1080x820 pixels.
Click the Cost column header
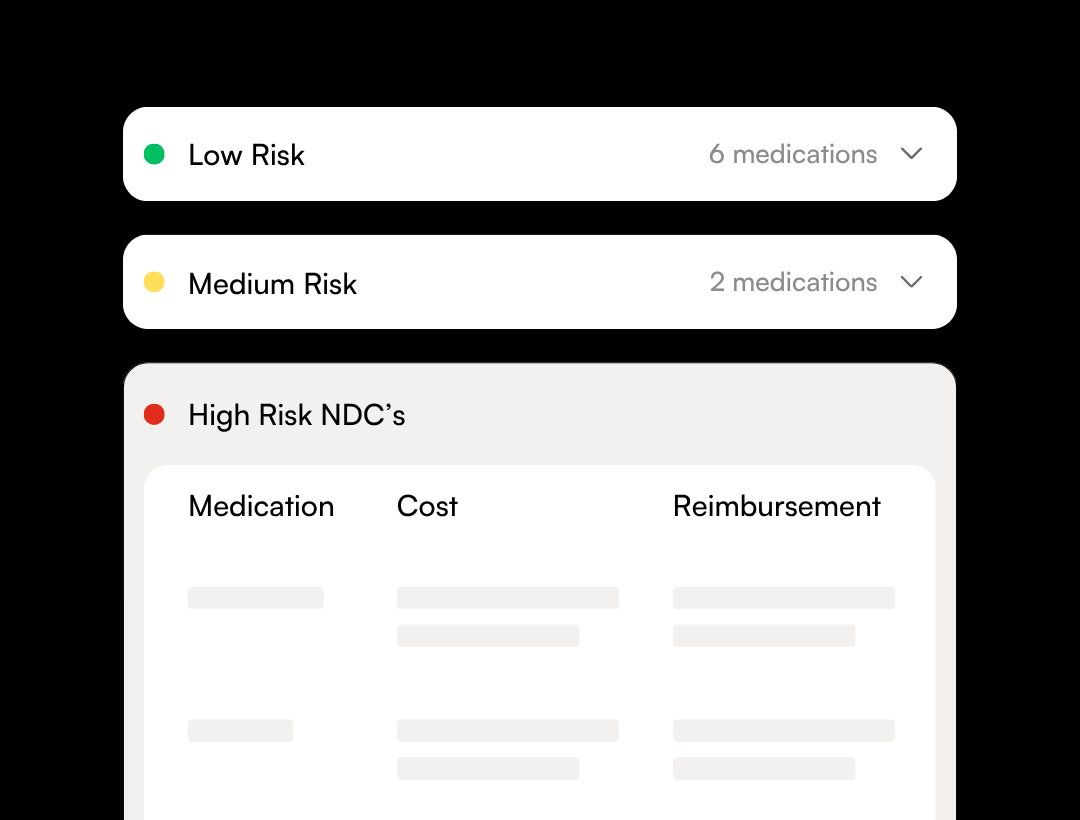coord(427,506)
